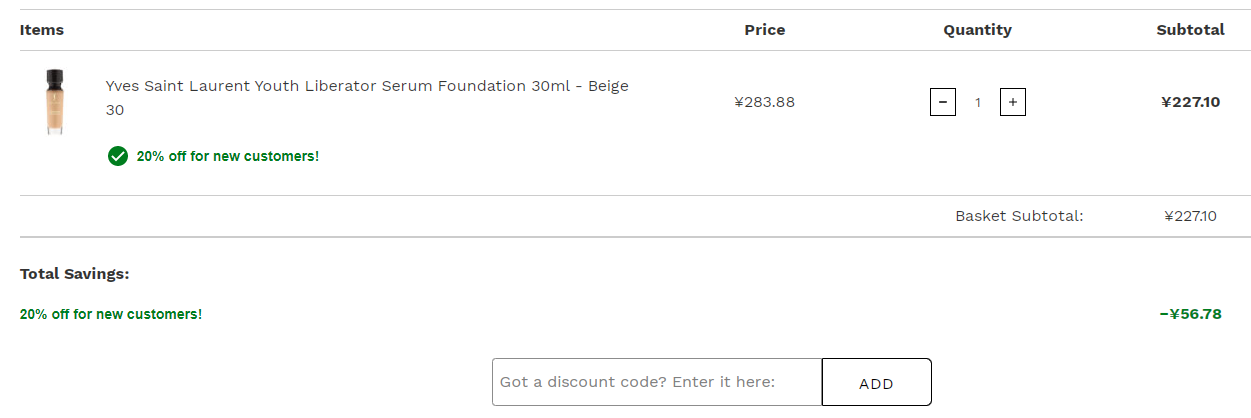
Task: Click the Total Savings 20% off label
Action: pyautogui.click(x=111, y=314)
